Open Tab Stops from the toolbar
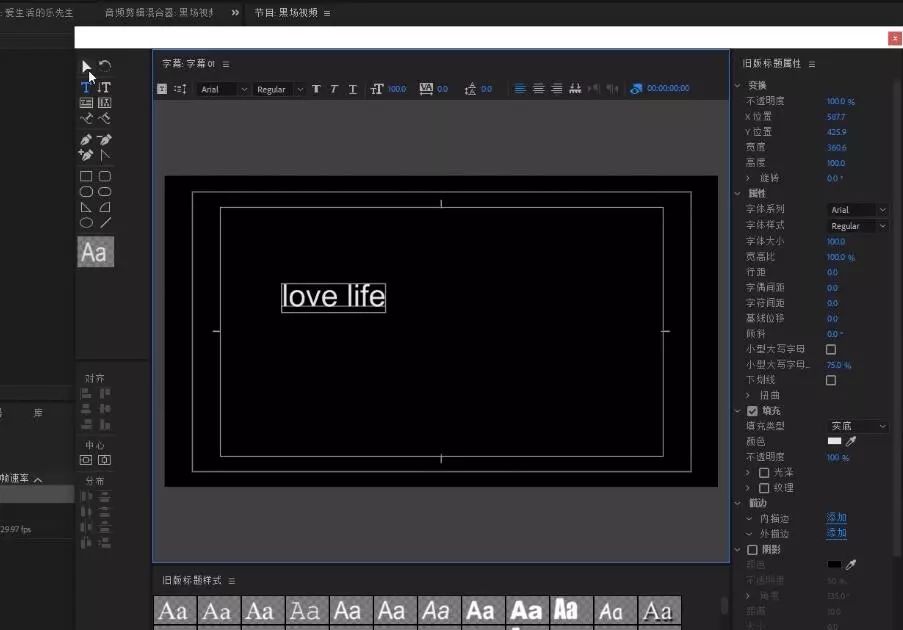Viewport: 903px width, 630px height. tap(575, 89)
